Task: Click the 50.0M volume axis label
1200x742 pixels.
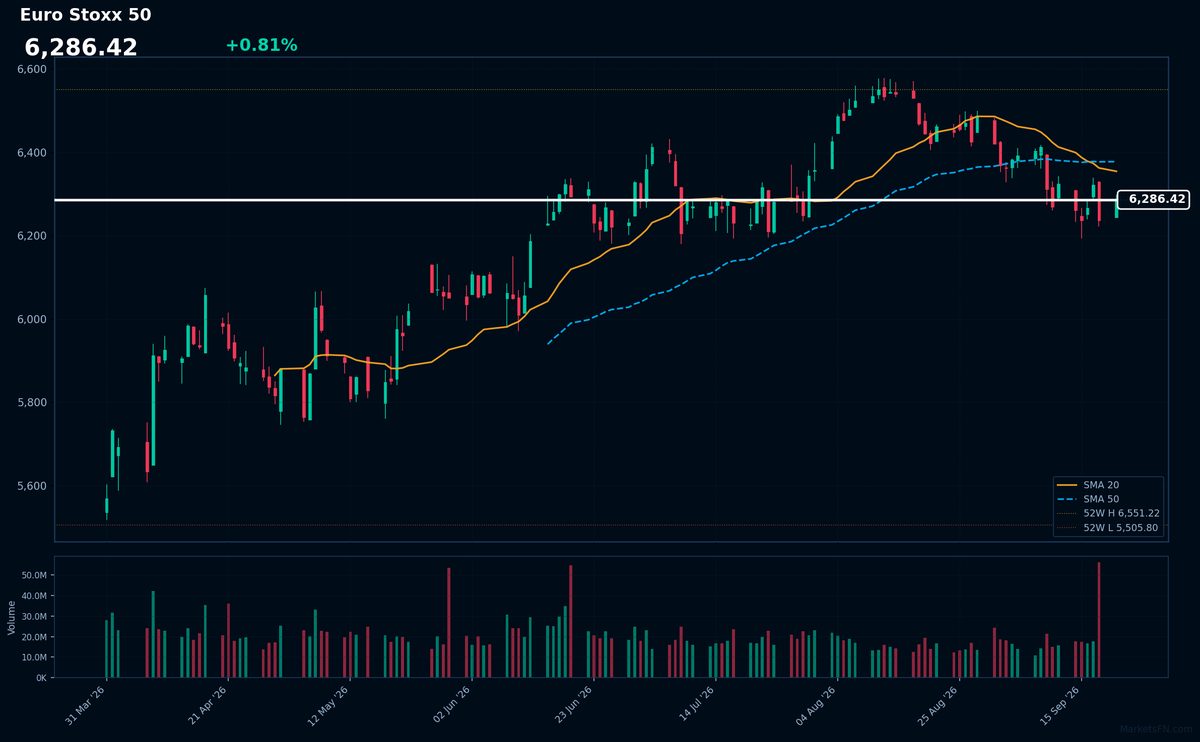Action: pyautogui.click(x=34, y=576)
